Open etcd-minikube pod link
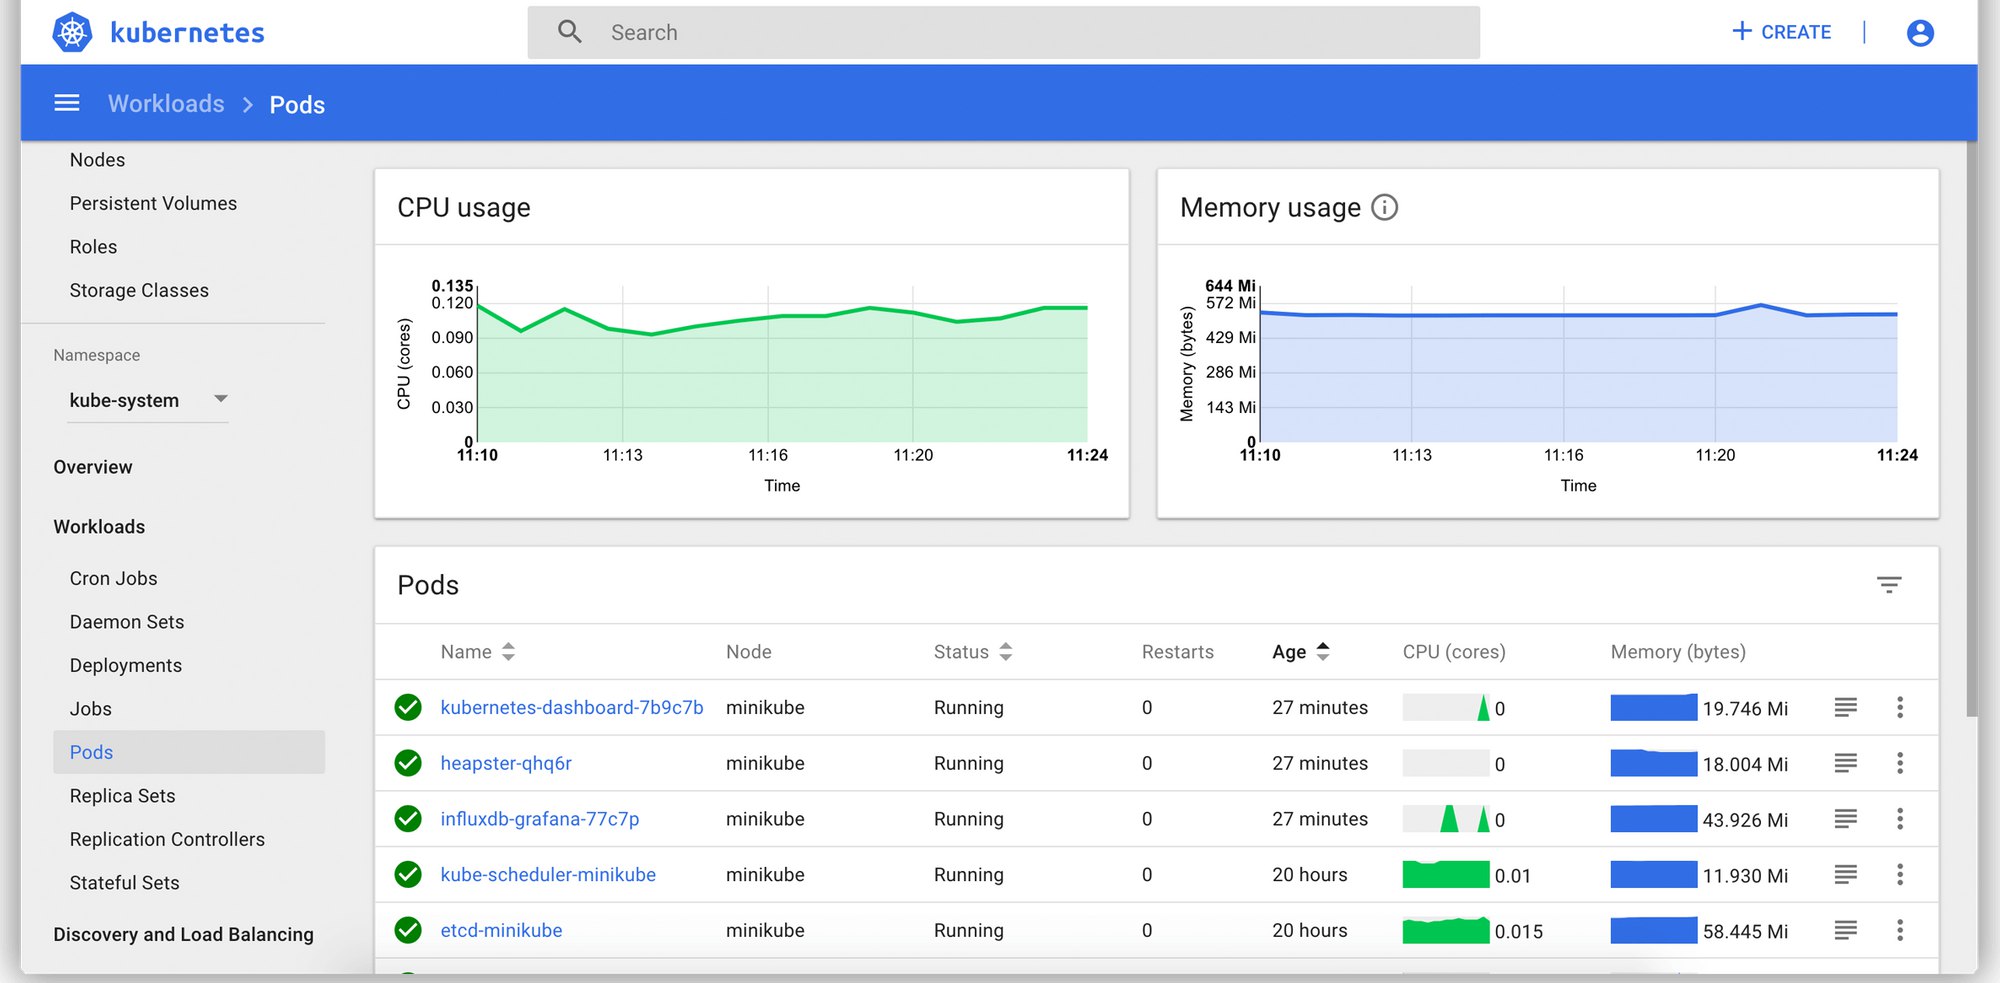This screenshot has width=2000, height=983. [x=501, y=930]
